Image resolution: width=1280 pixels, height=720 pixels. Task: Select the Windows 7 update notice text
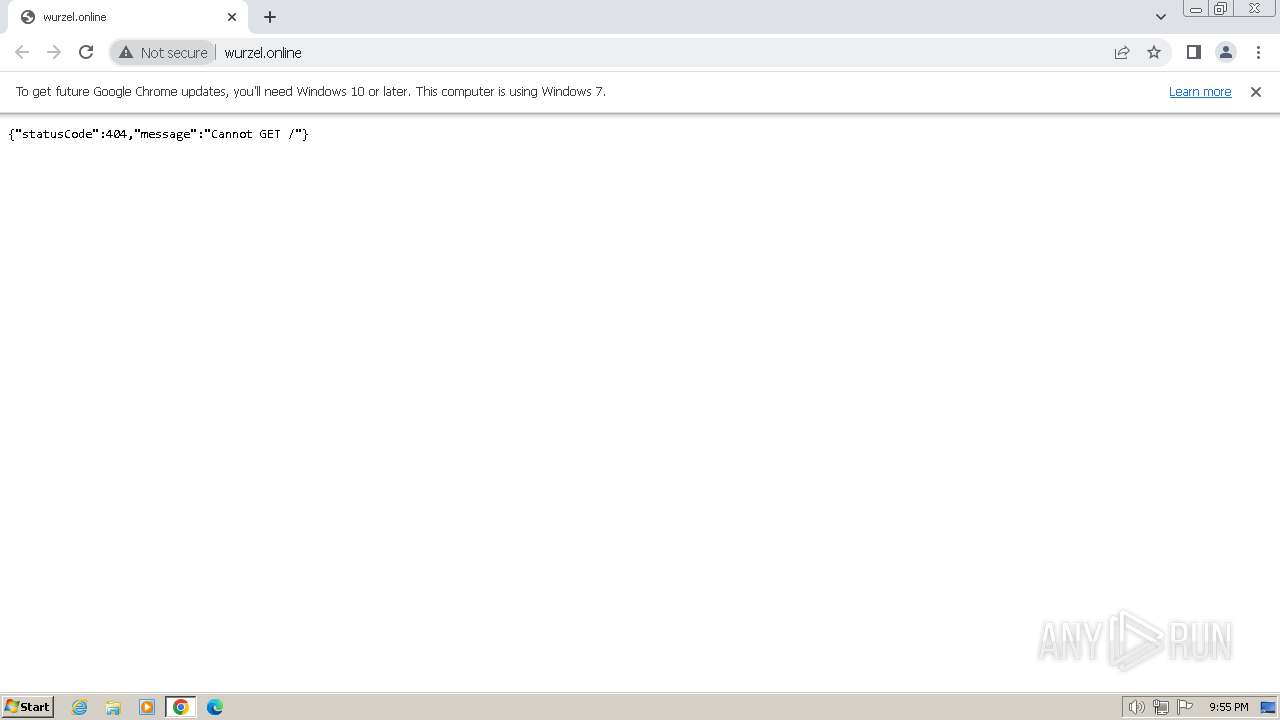click(311, 91)
